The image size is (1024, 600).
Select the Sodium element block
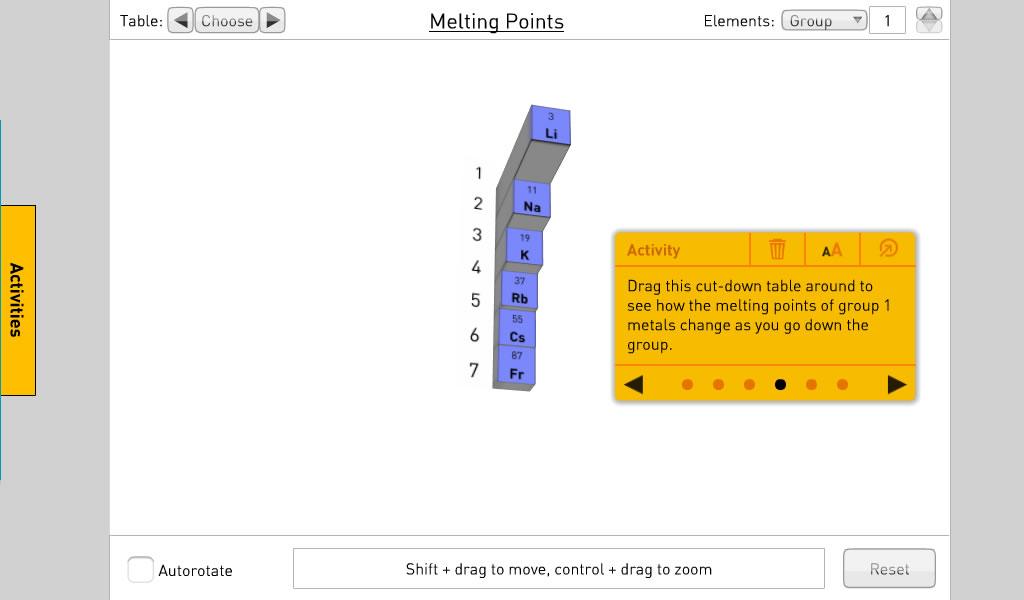coord(532,200)
